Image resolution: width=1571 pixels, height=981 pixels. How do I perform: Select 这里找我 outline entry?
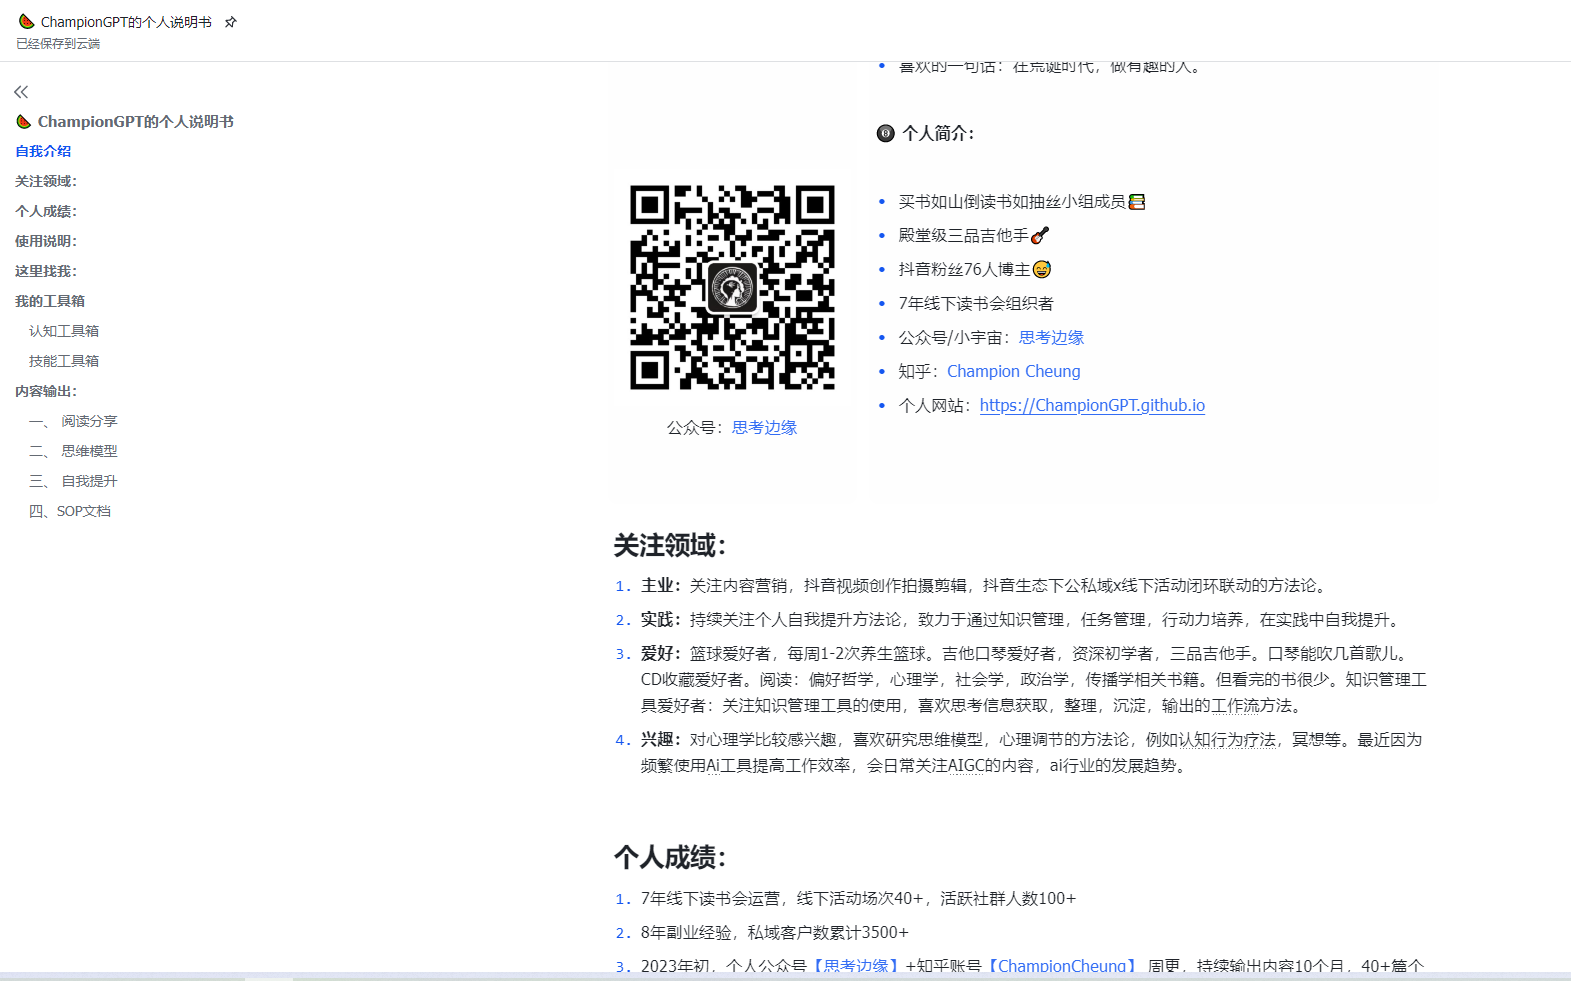pos(46,271)
